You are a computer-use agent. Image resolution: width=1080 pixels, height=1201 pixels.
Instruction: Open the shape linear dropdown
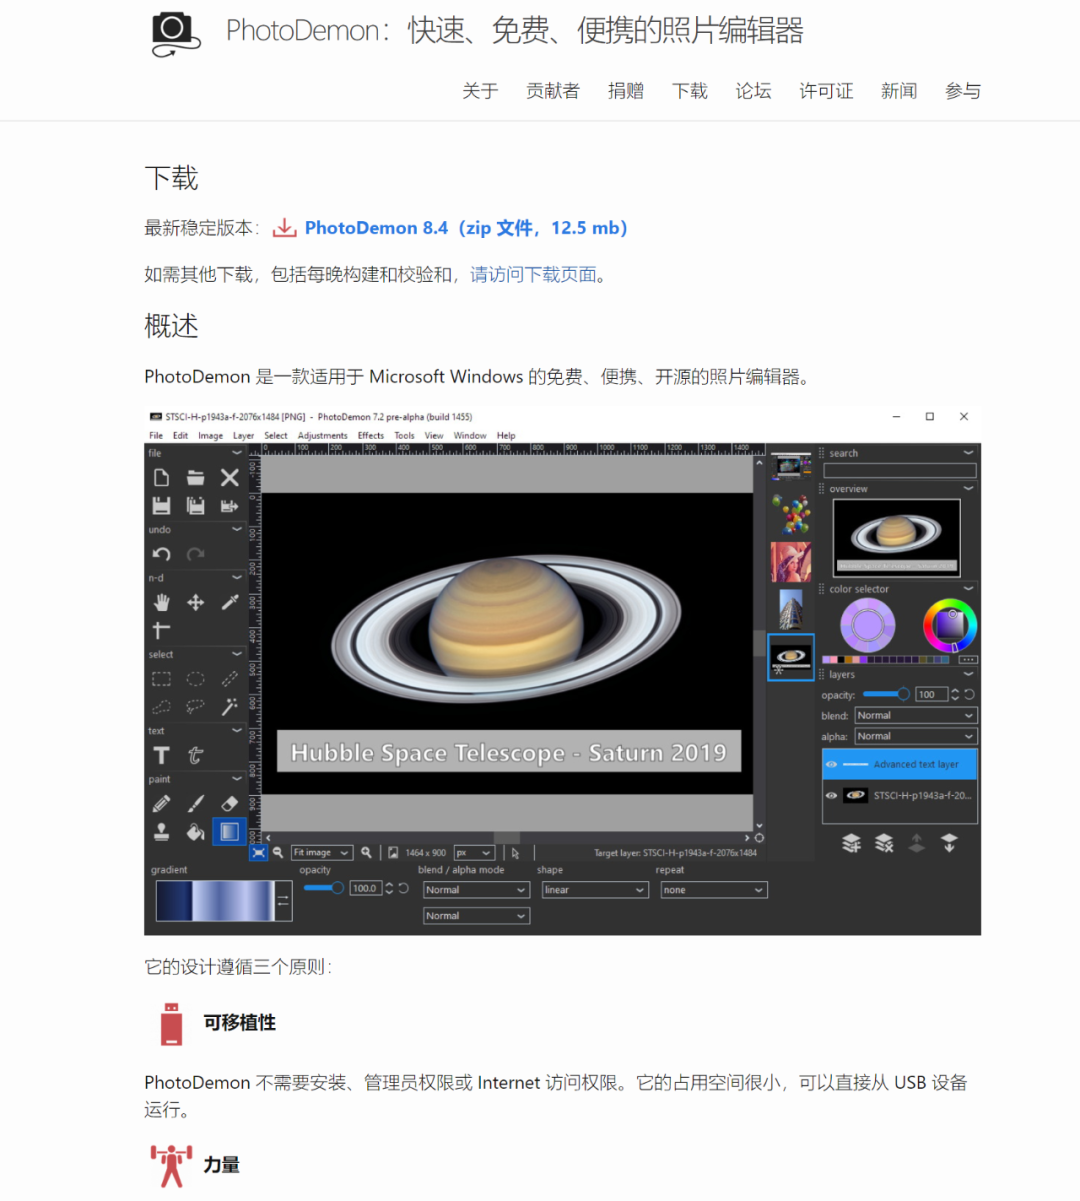point(595,890)
